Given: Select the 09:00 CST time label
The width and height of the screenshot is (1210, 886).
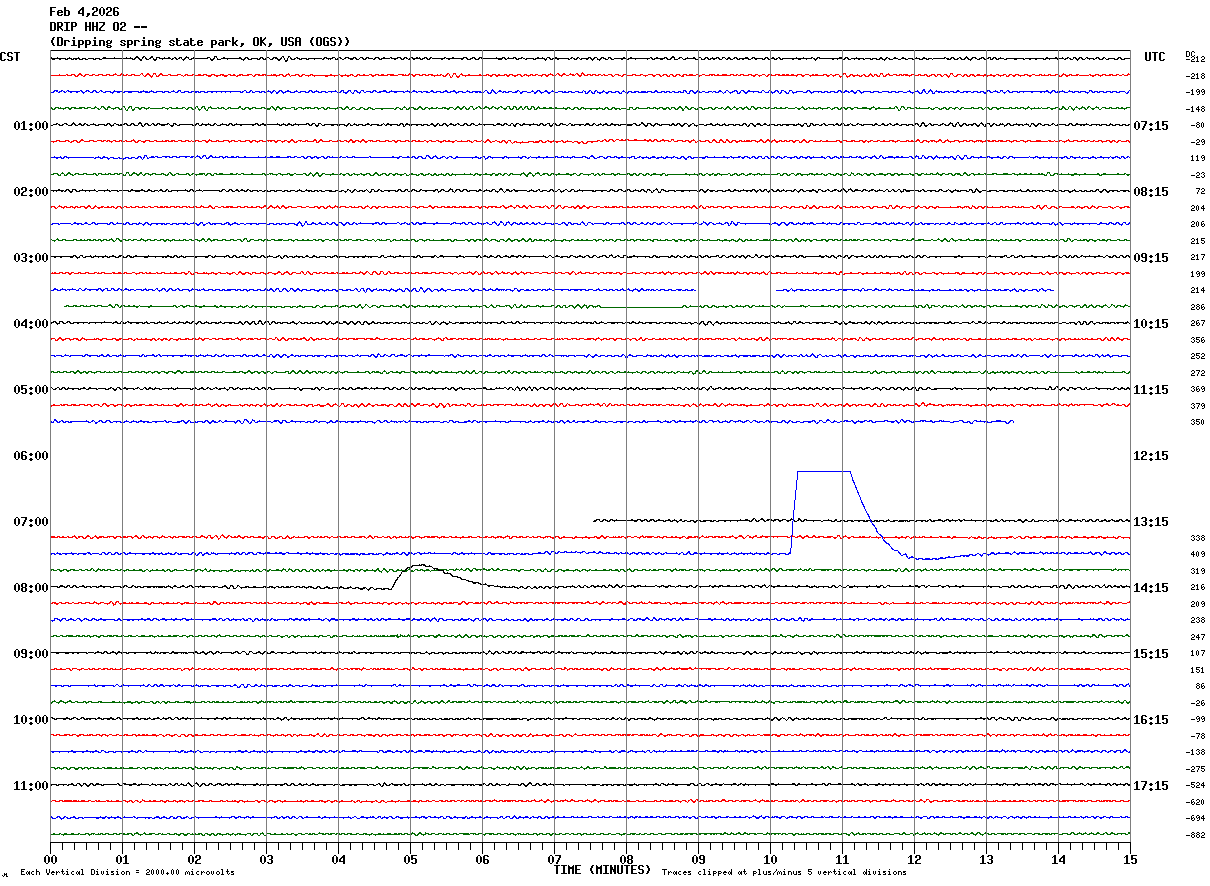Looking at the screenshot, I should (x=31, y=654).
